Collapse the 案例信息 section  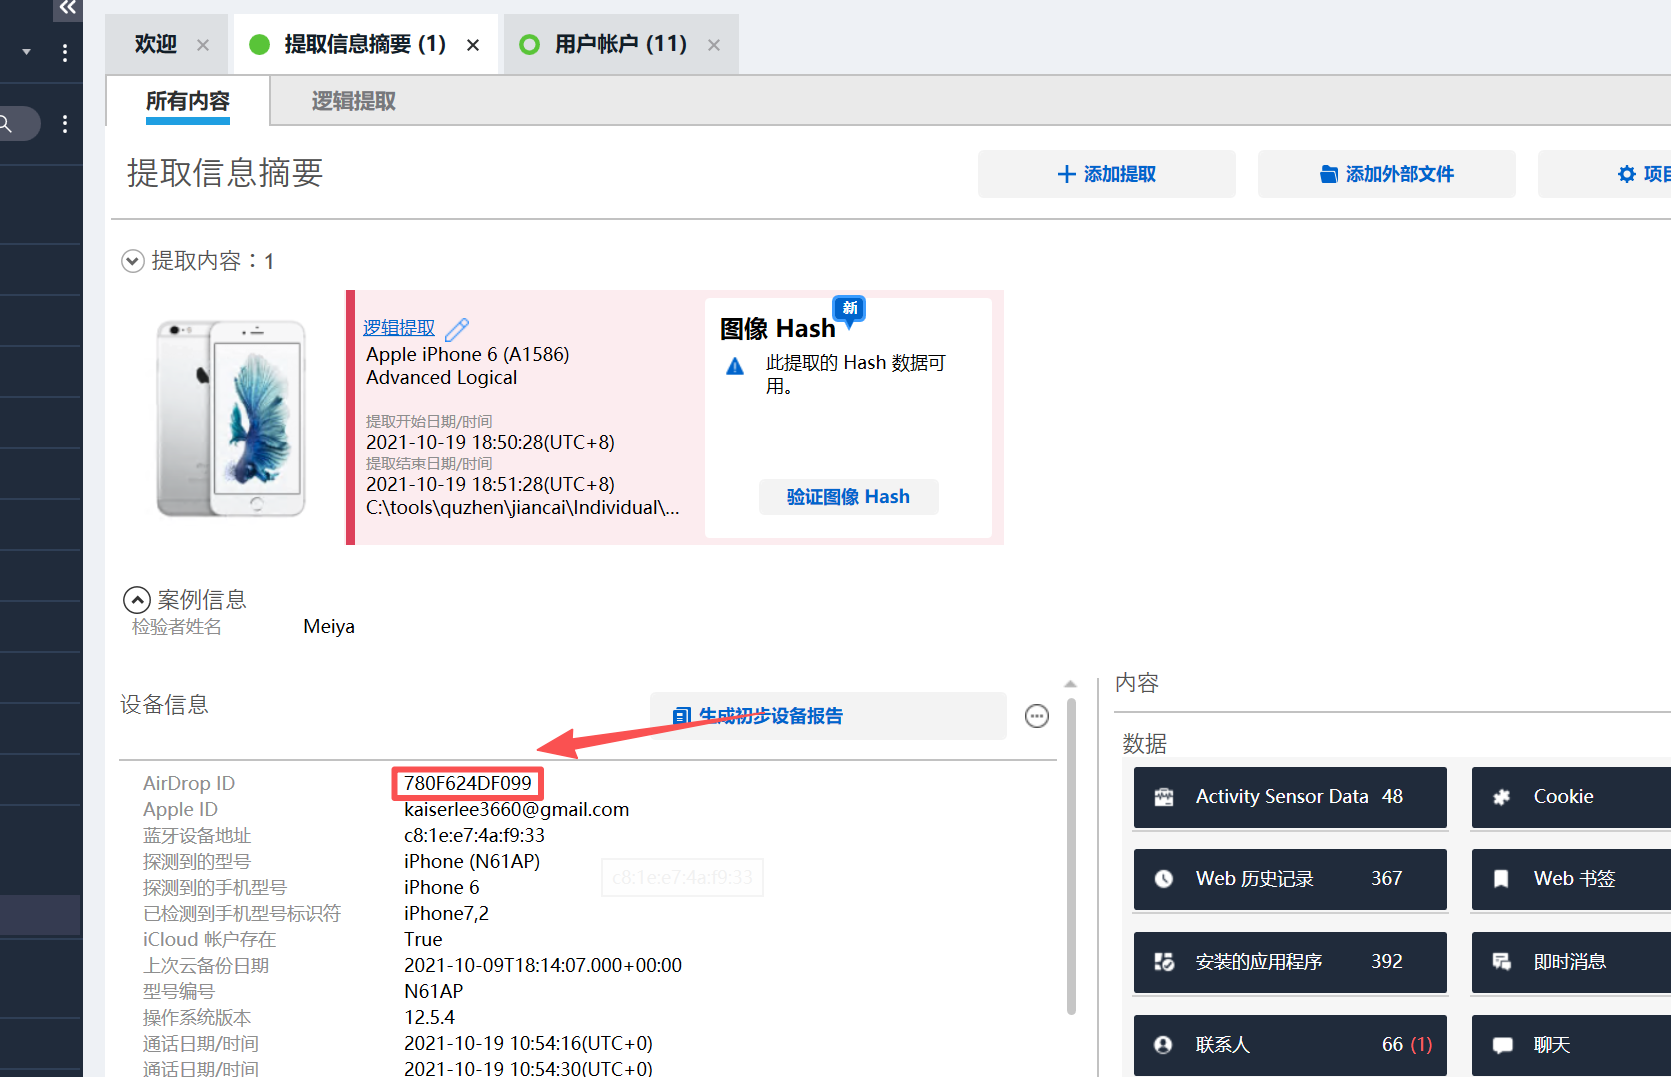[137, 600]
